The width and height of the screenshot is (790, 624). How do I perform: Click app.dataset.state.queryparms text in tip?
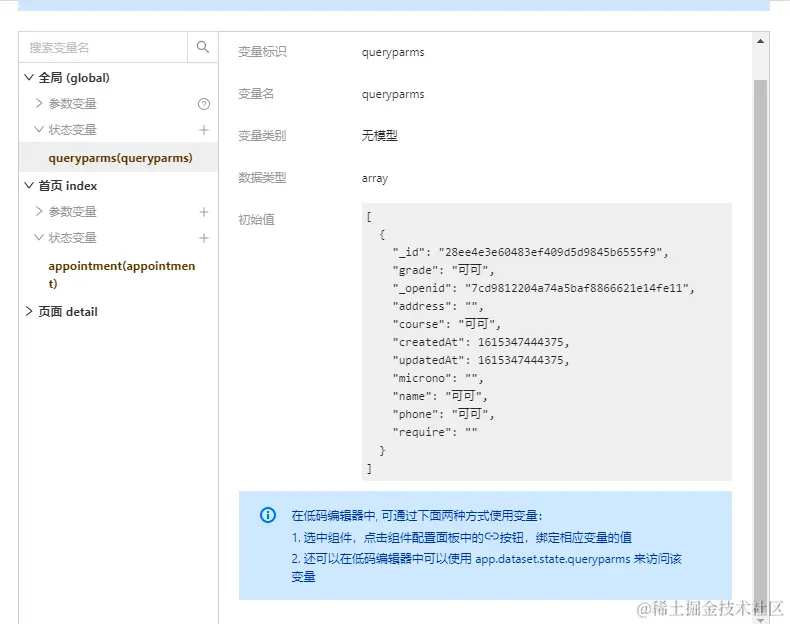(553, 560)
